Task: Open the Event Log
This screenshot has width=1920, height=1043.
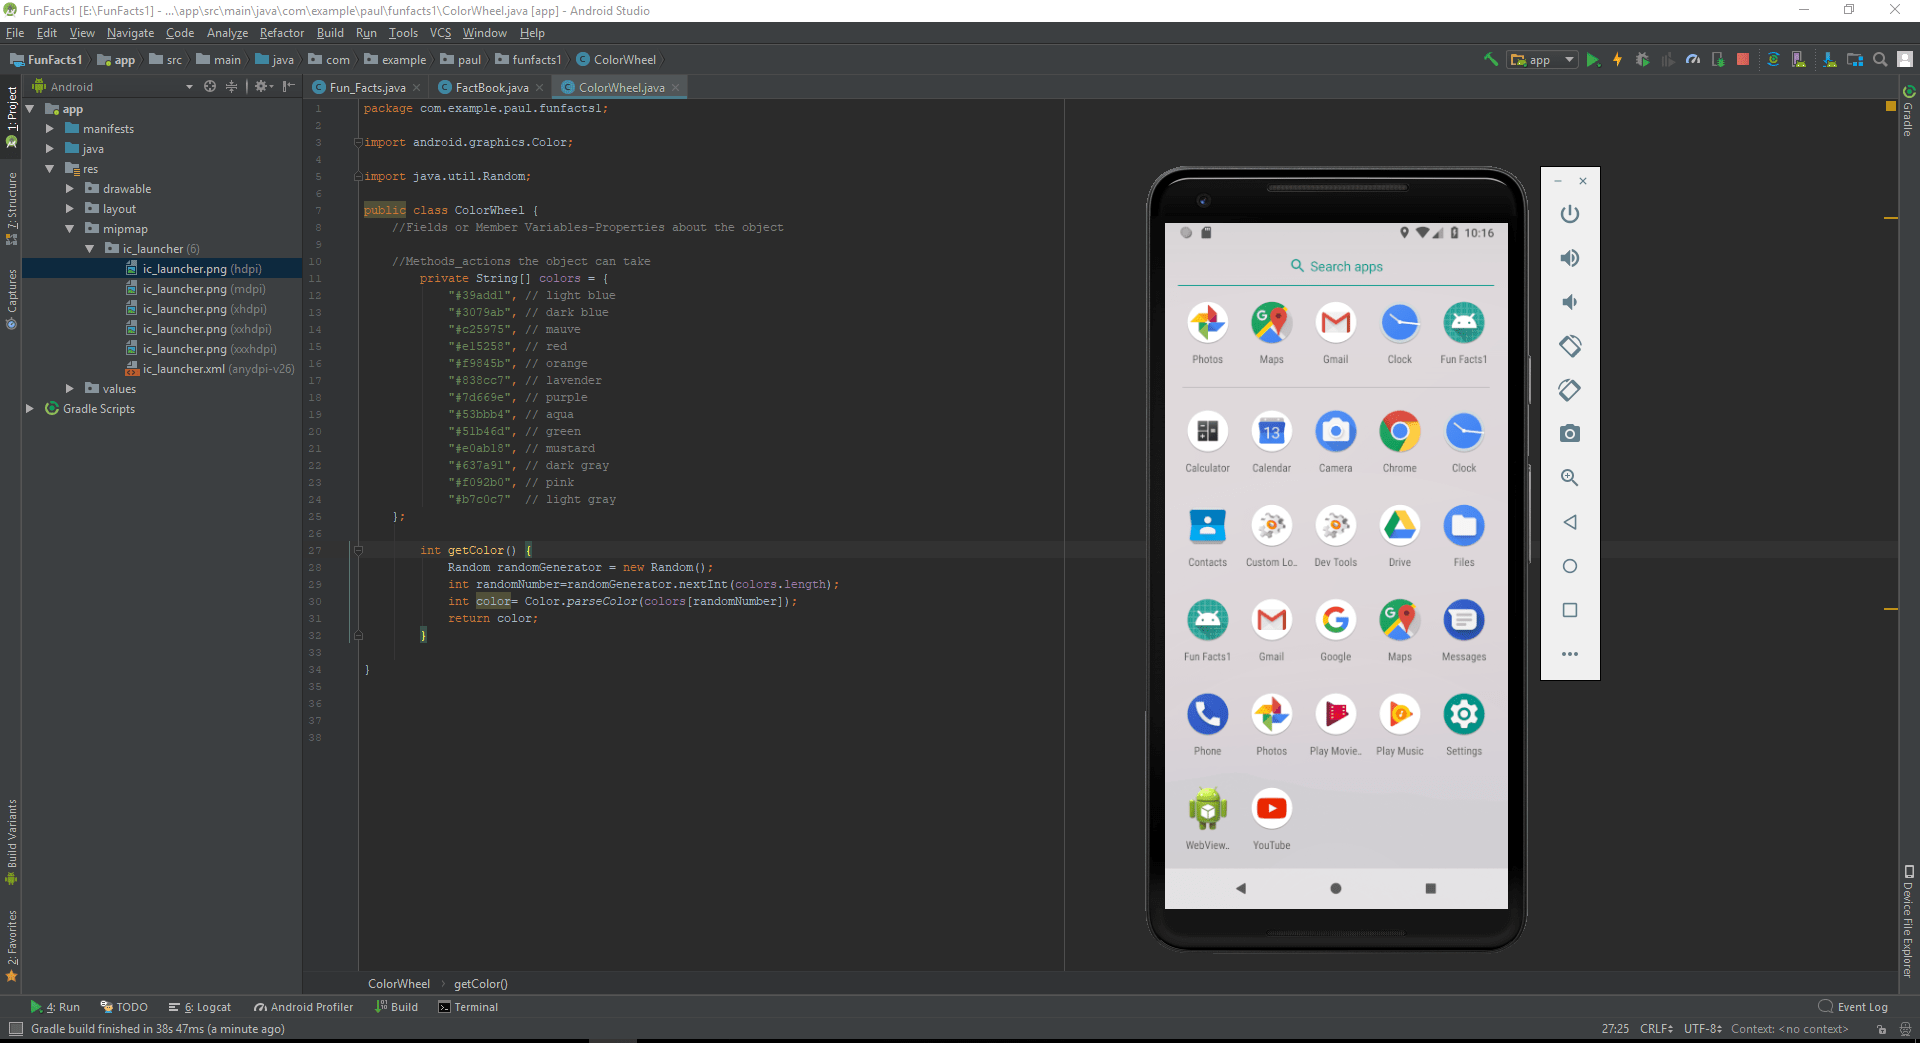Action: [x=1853, y=1007]
